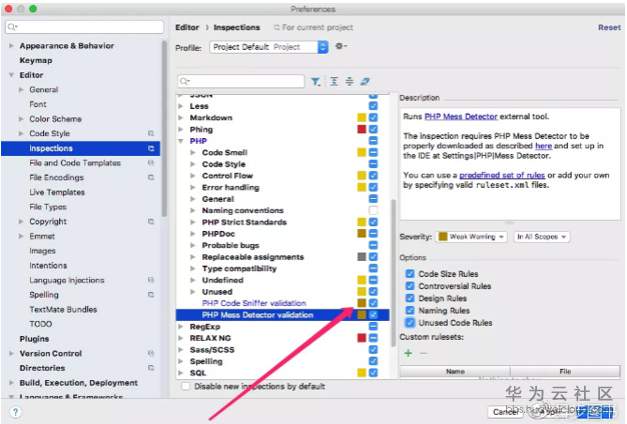Viewport: 627px width, 424px height.
Task: Click the project-level icon beside Language Injections
Action: 151,280
